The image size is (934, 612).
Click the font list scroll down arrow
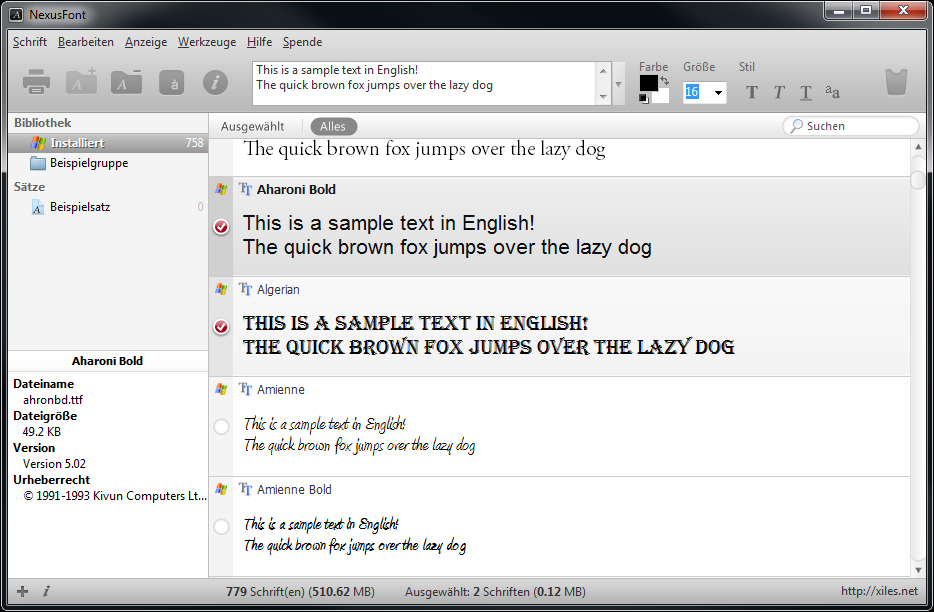click(x=918, y=570)
